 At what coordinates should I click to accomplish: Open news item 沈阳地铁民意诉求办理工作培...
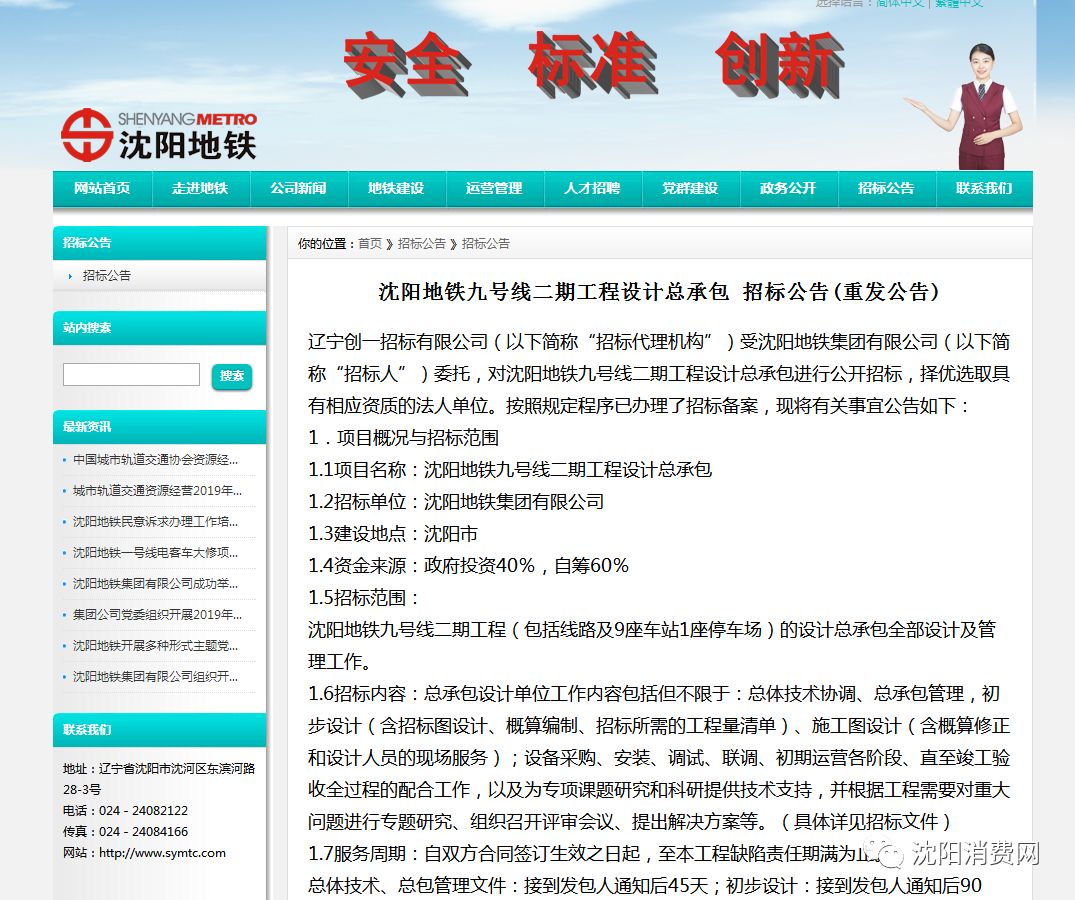tap(155, 522)
